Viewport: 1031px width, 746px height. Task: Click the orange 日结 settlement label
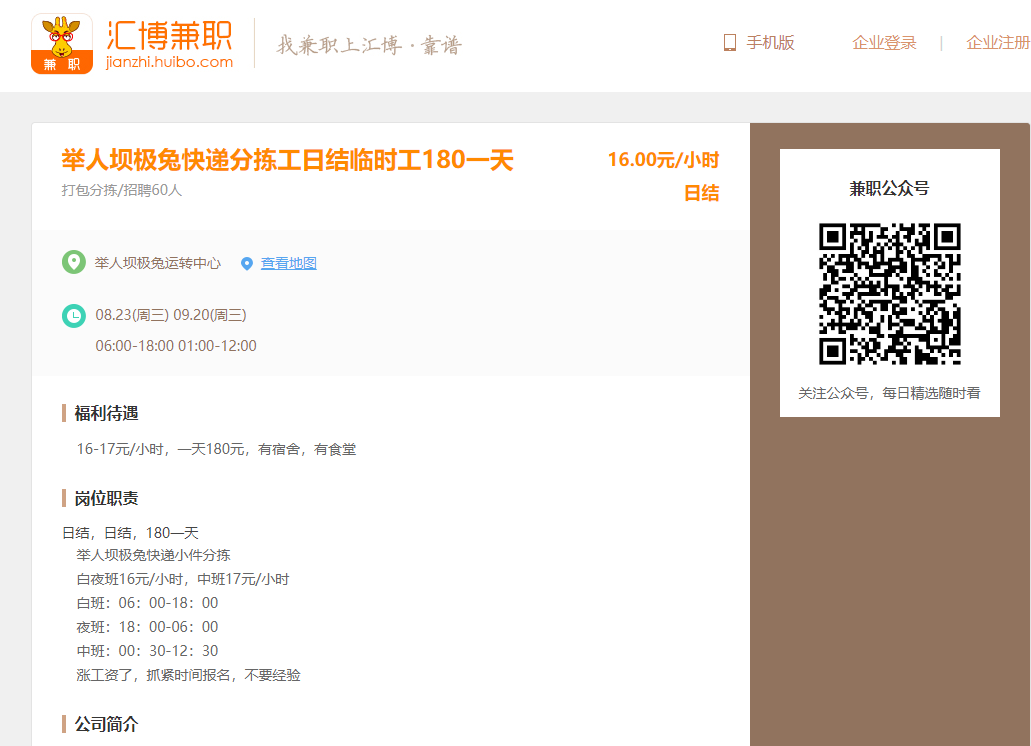(702, 193)
